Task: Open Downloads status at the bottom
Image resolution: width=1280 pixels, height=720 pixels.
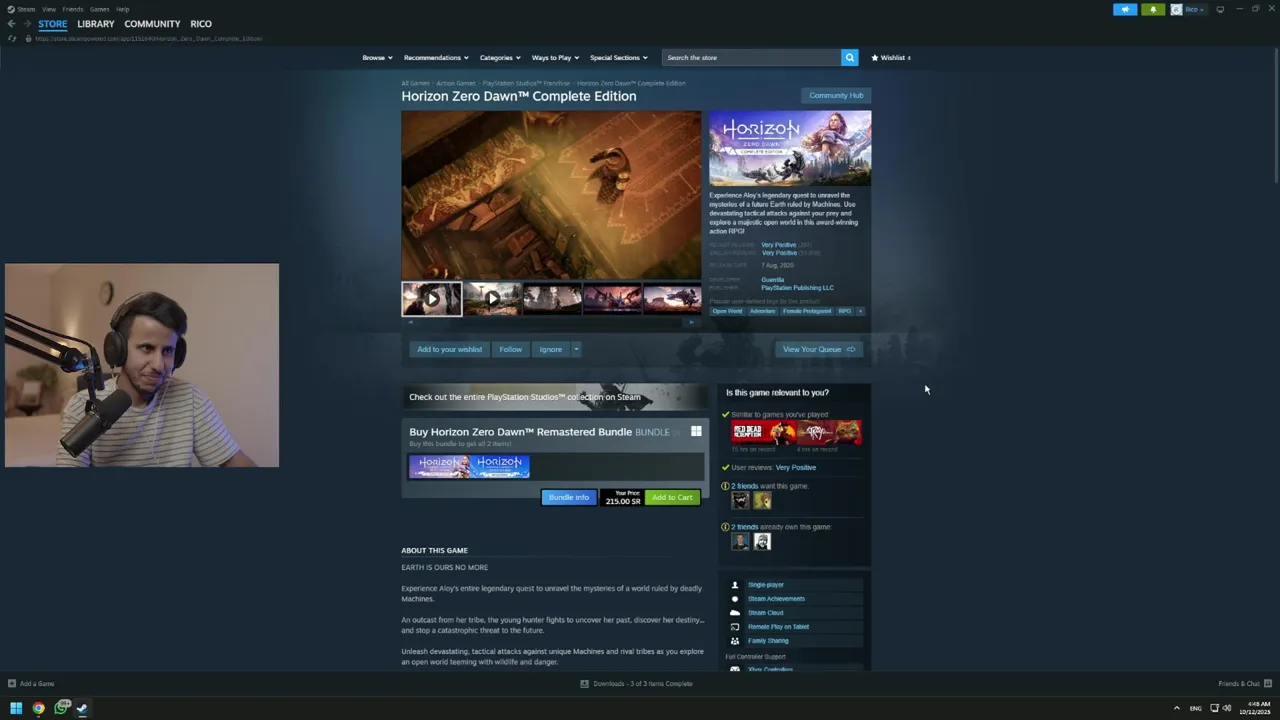Action: point(637,684)
